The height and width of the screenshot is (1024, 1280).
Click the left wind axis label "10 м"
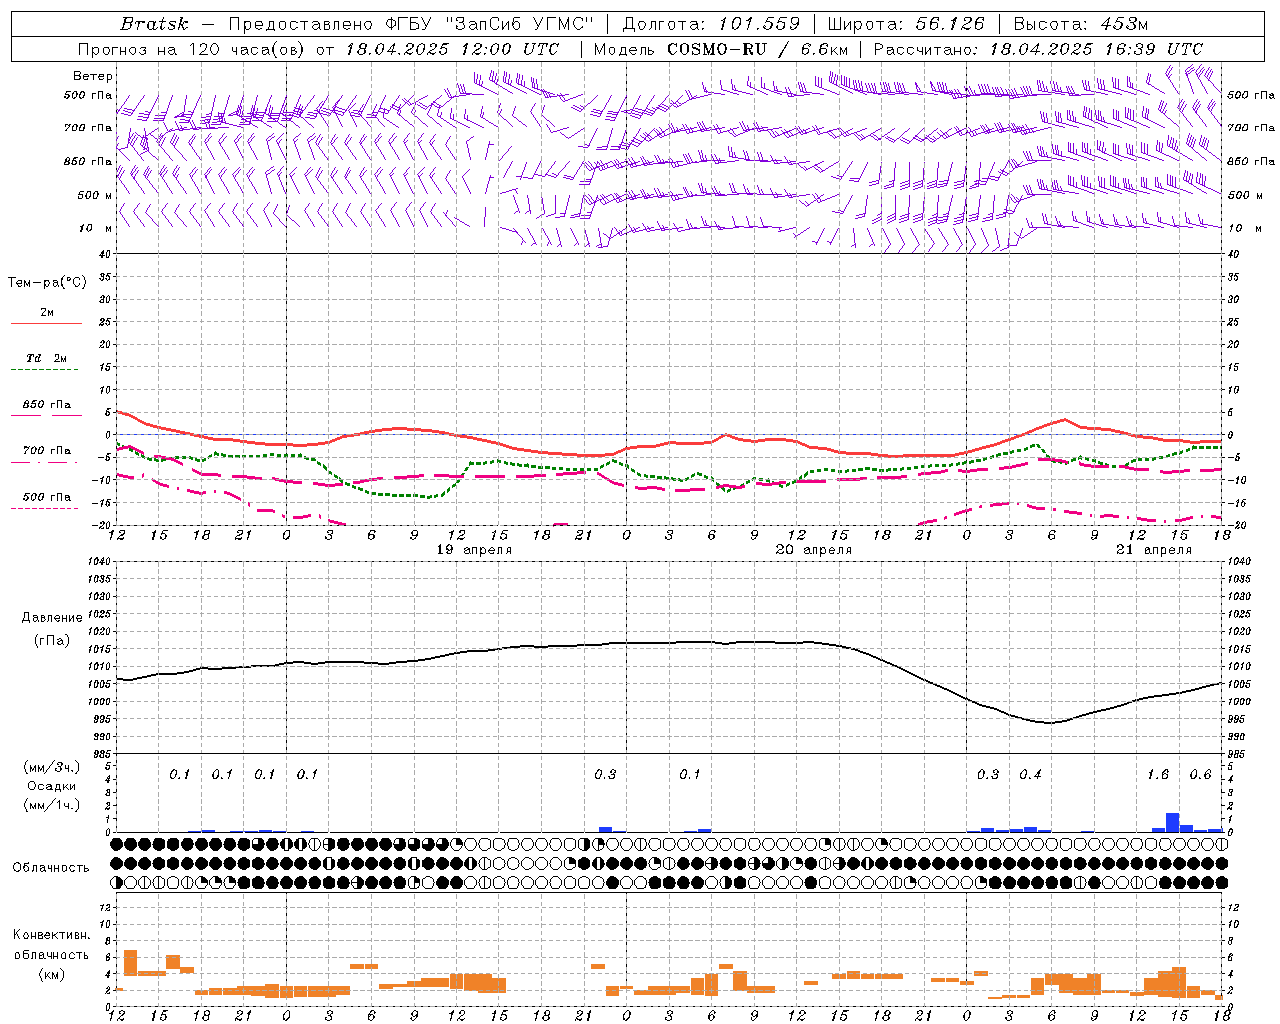(97, 229)
